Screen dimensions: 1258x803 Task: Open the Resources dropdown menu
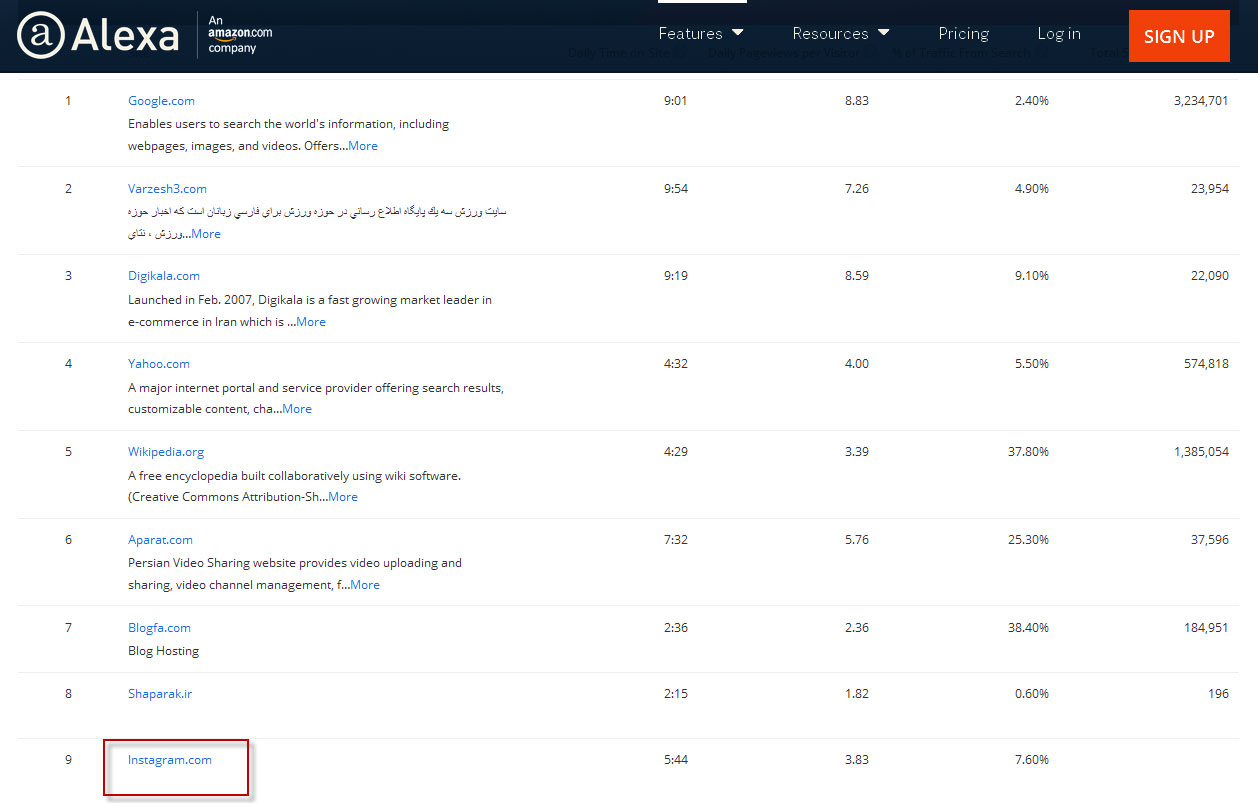[841, 34]
